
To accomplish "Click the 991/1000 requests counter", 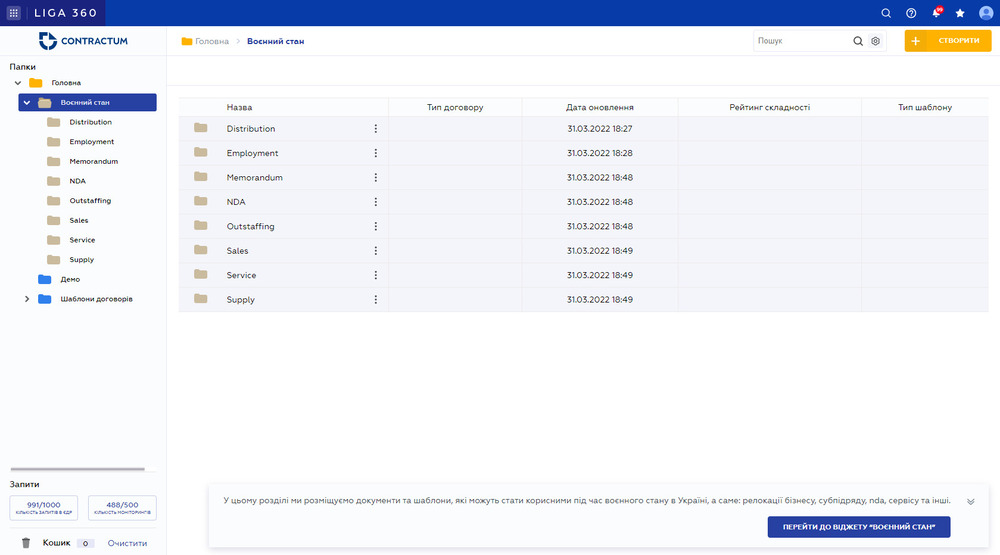I will click(43, 508).
